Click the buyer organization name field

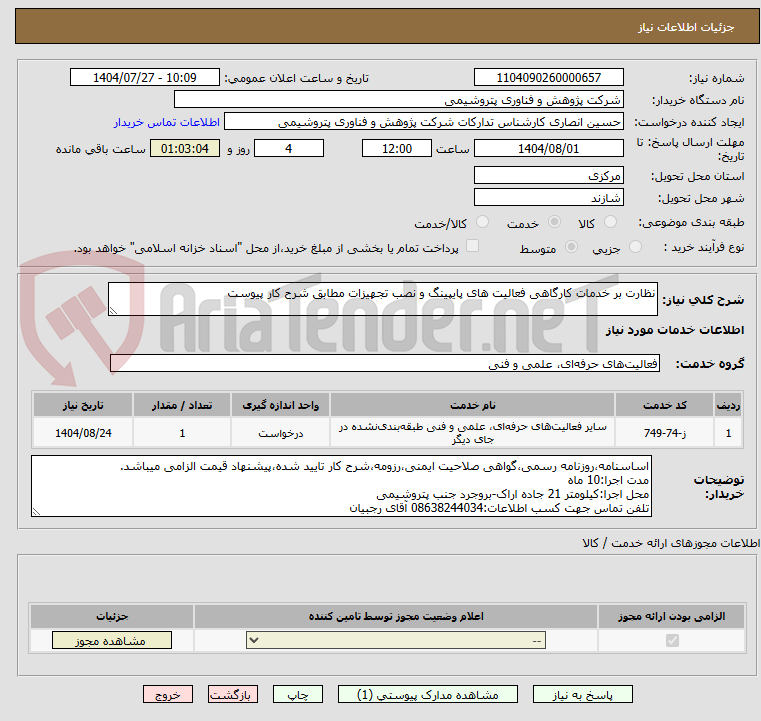click(x=398, y=100)
